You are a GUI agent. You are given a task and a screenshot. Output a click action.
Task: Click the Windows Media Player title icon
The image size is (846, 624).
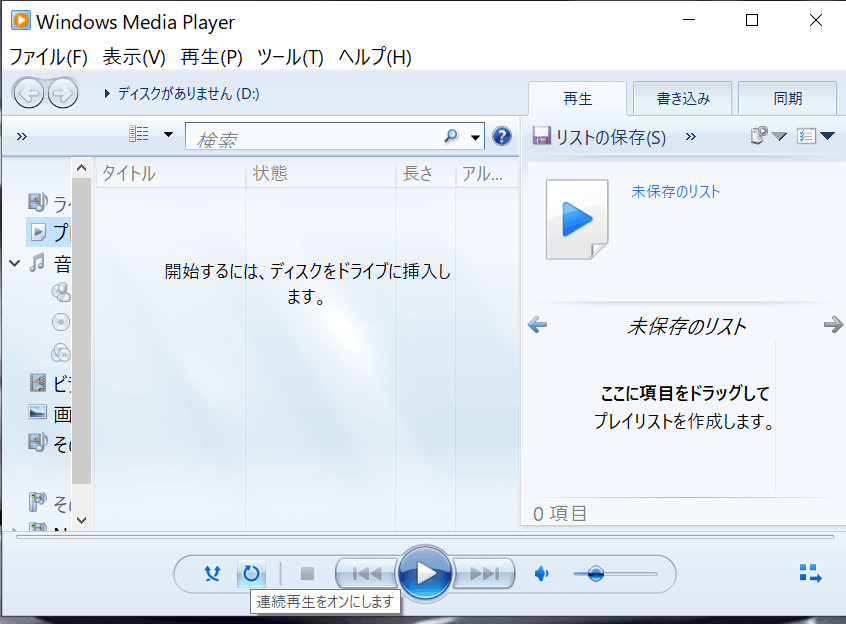21,20
